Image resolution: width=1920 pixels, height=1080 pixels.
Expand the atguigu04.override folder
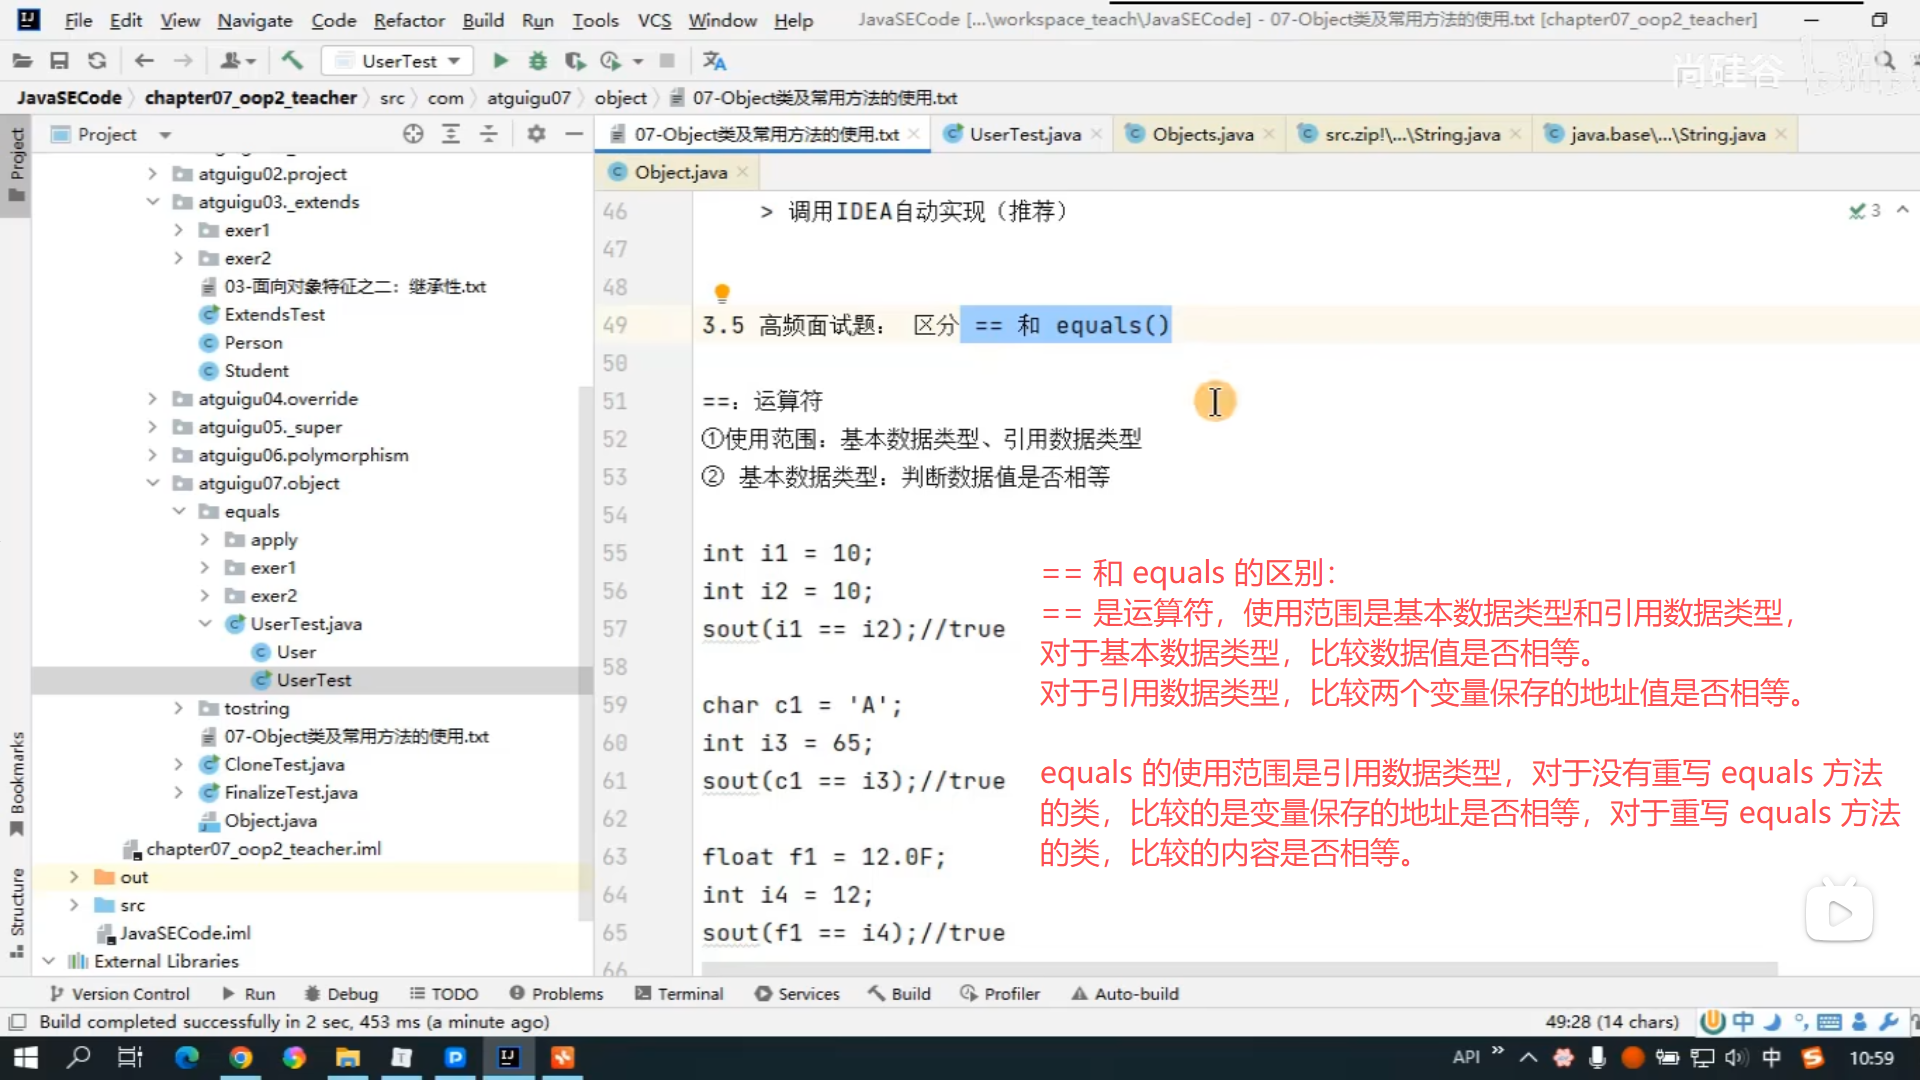[152, 399]
